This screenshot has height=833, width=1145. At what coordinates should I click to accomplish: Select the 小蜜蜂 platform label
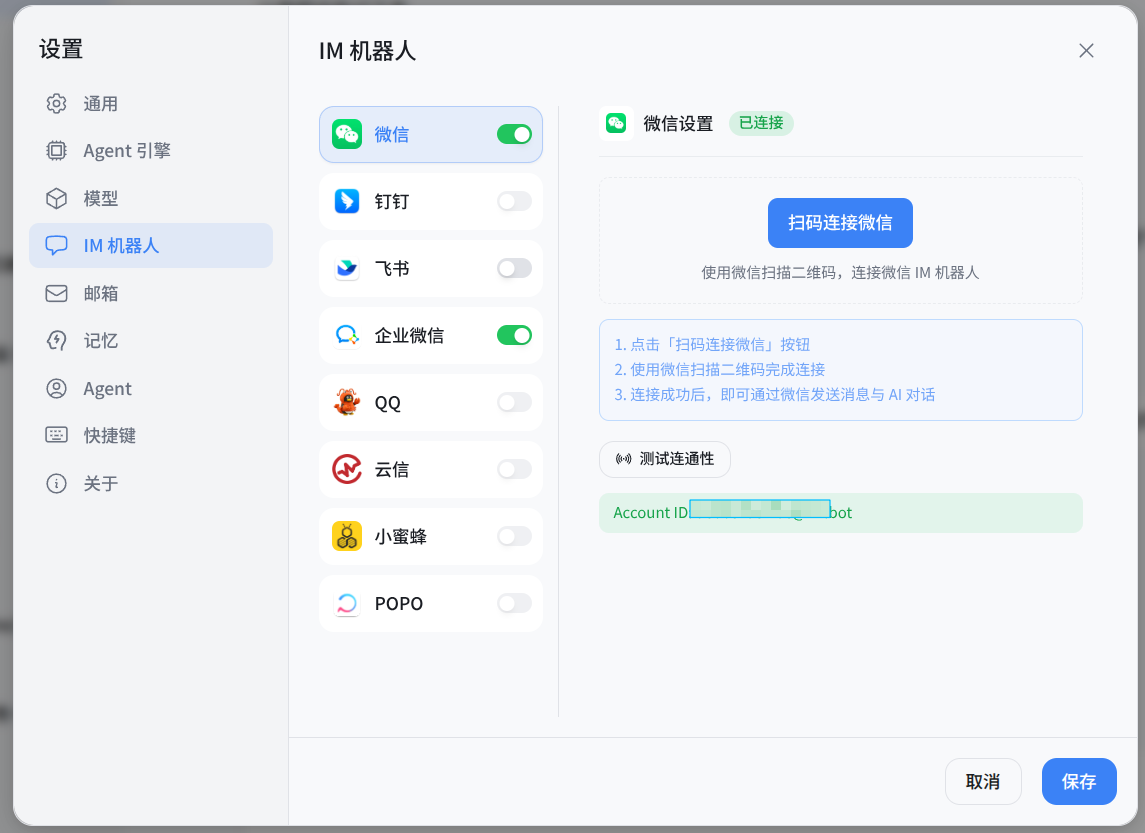click(x=401, y=537)
